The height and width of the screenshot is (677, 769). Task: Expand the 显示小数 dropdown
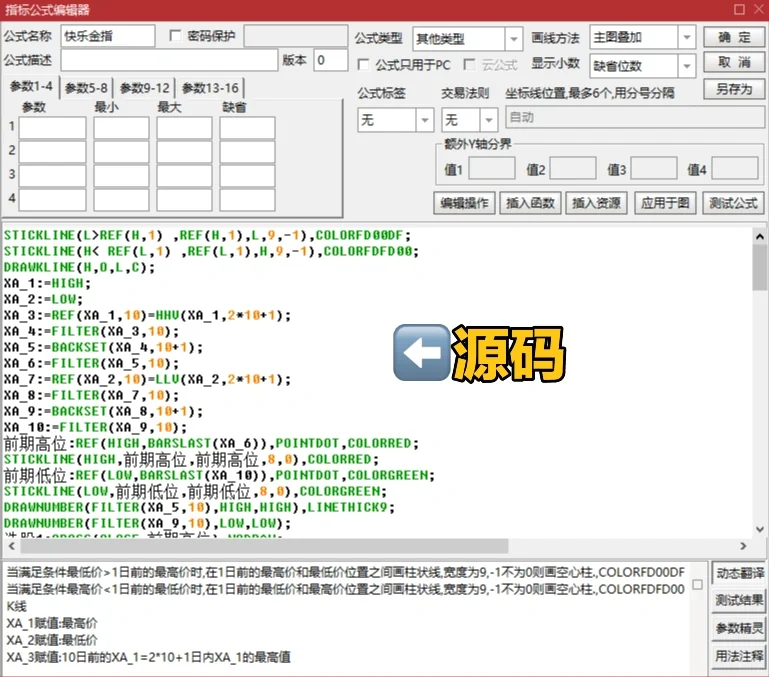click(x=687, y=66)
